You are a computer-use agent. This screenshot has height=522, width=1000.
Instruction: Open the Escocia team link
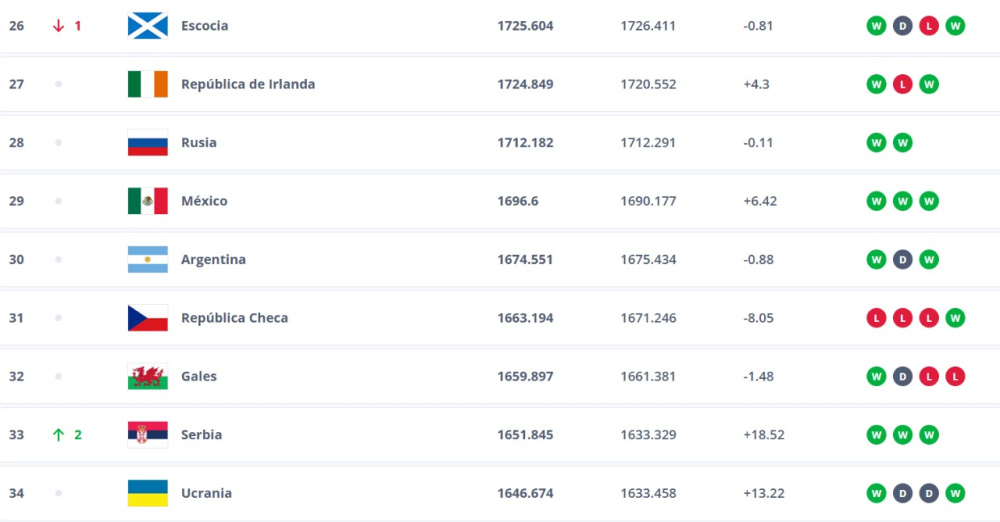(204, 26)
